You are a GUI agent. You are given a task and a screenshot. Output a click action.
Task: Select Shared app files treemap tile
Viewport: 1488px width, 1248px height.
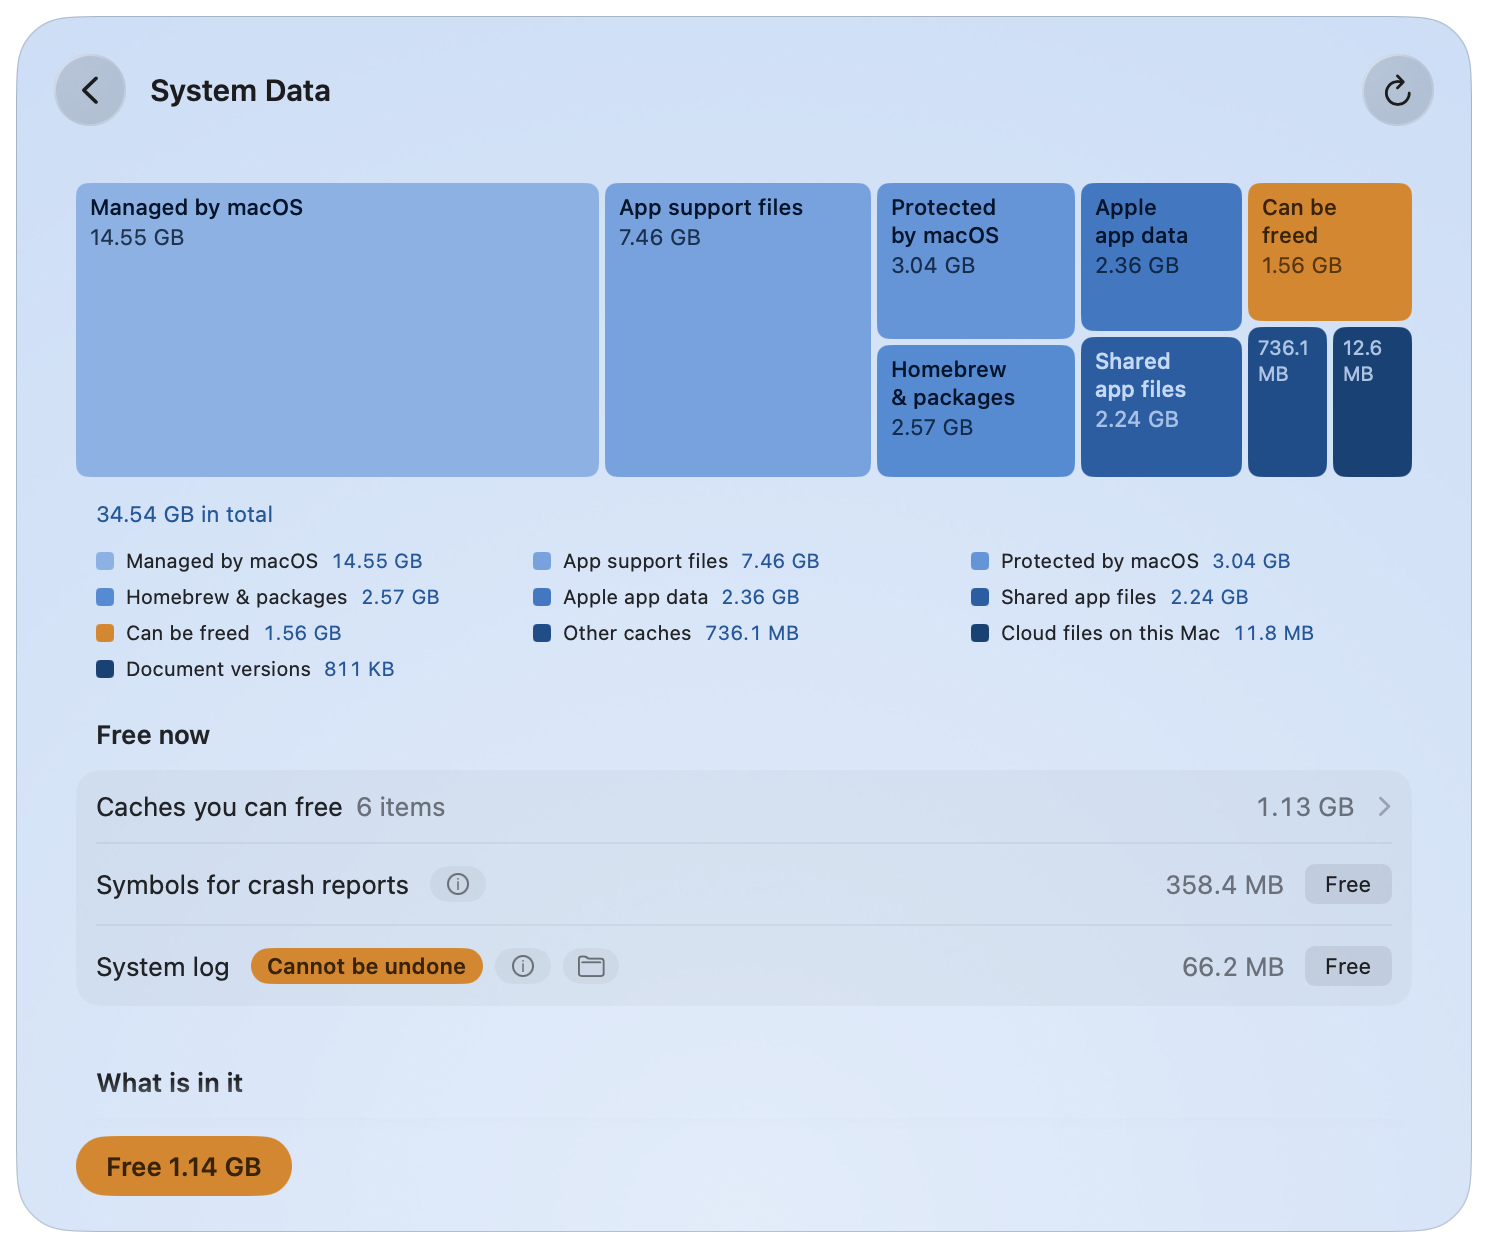(x=1161, y=407)
